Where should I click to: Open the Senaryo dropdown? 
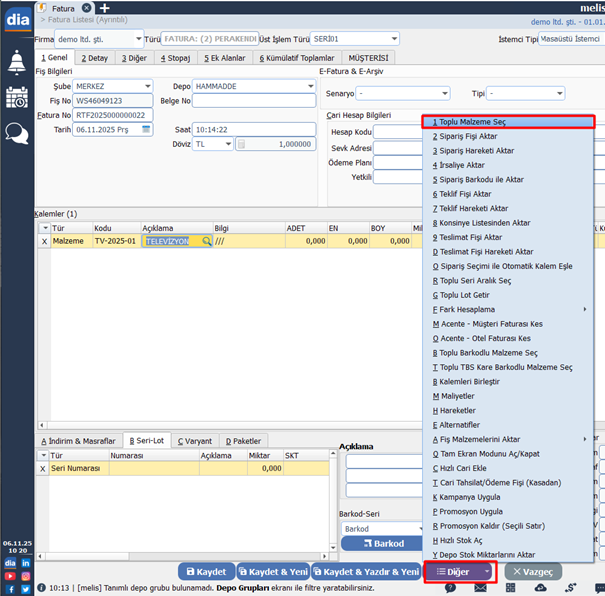[447, 93]
